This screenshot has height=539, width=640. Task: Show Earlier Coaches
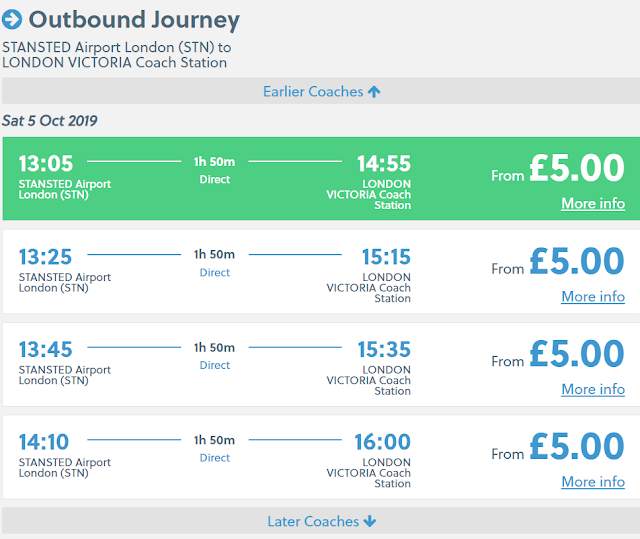point(313,92)
